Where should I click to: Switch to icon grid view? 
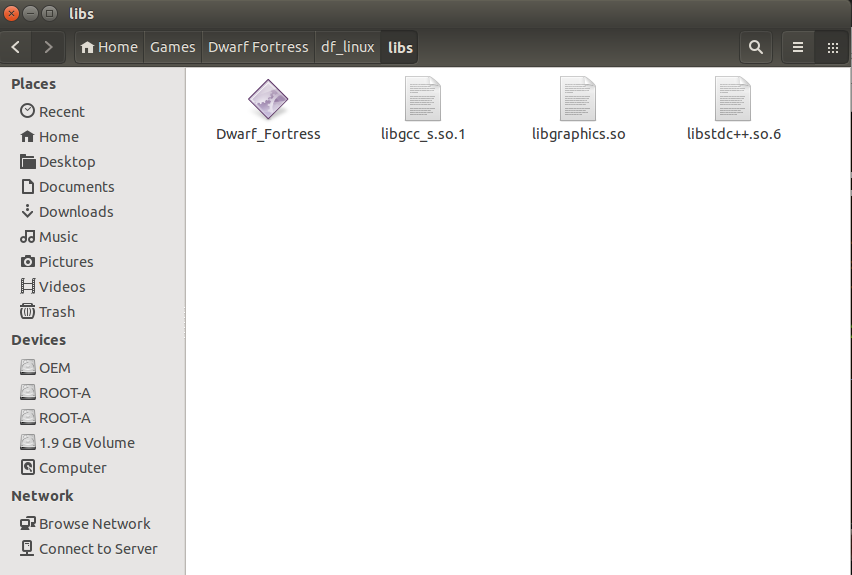(x=832, y=47)
